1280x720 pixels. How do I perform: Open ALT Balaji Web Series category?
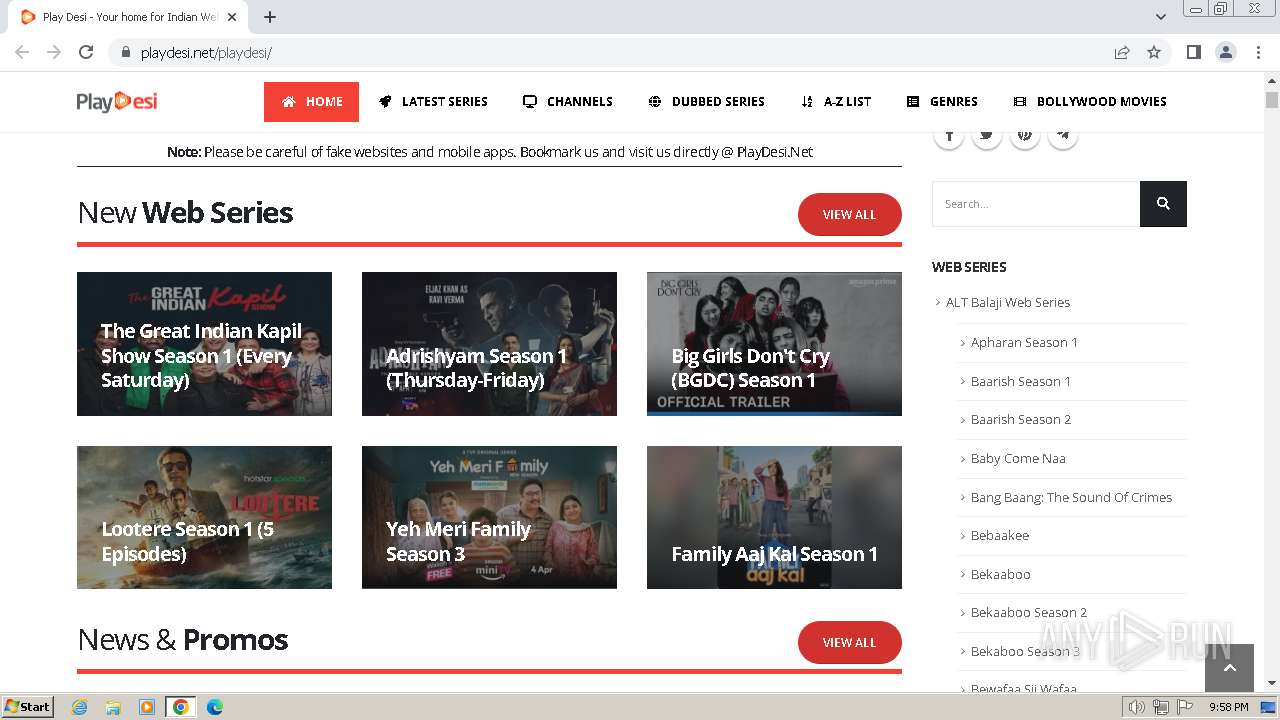tap(1008, 302)
